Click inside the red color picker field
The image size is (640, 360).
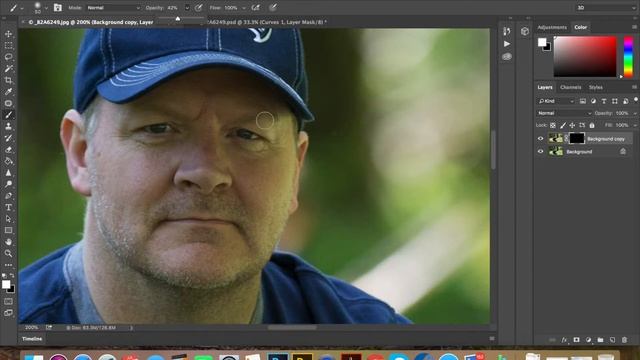click(x=585, y=56)
